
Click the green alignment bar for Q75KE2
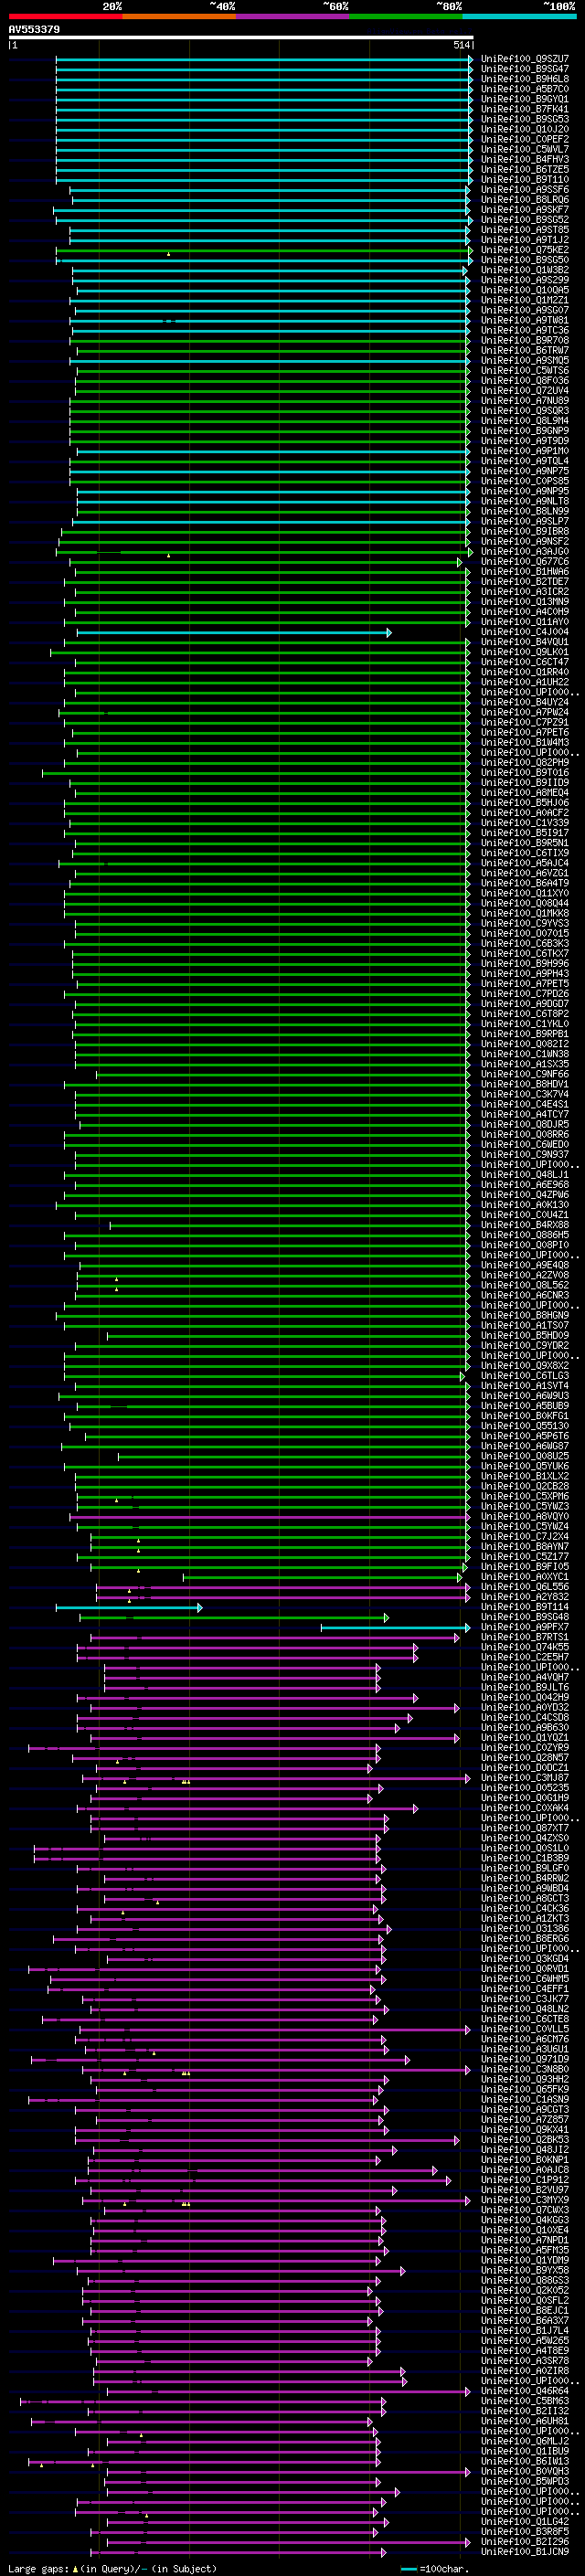(x=263, y=250)
